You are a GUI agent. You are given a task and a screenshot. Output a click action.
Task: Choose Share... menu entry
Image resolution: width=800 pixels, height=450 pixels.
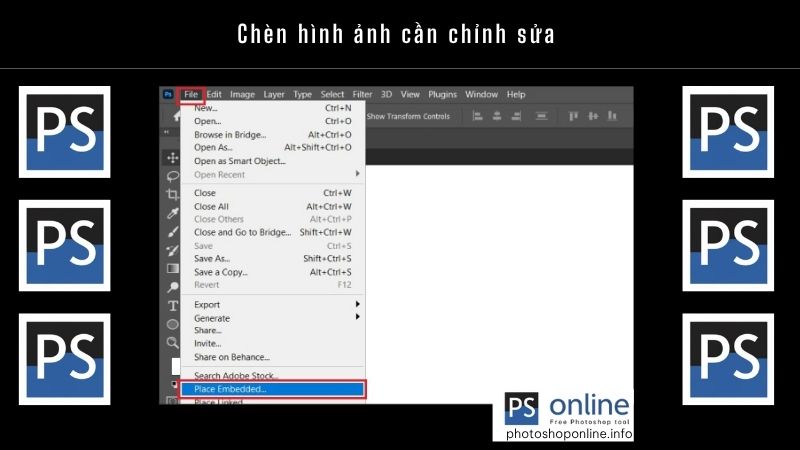pyautogui.click(x=273, y=331)
